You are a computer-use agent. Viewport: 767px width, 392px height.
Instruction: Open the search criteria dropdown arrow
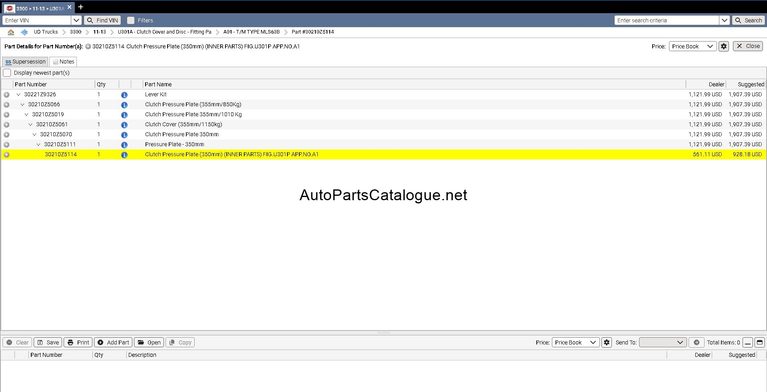[724, 21]
